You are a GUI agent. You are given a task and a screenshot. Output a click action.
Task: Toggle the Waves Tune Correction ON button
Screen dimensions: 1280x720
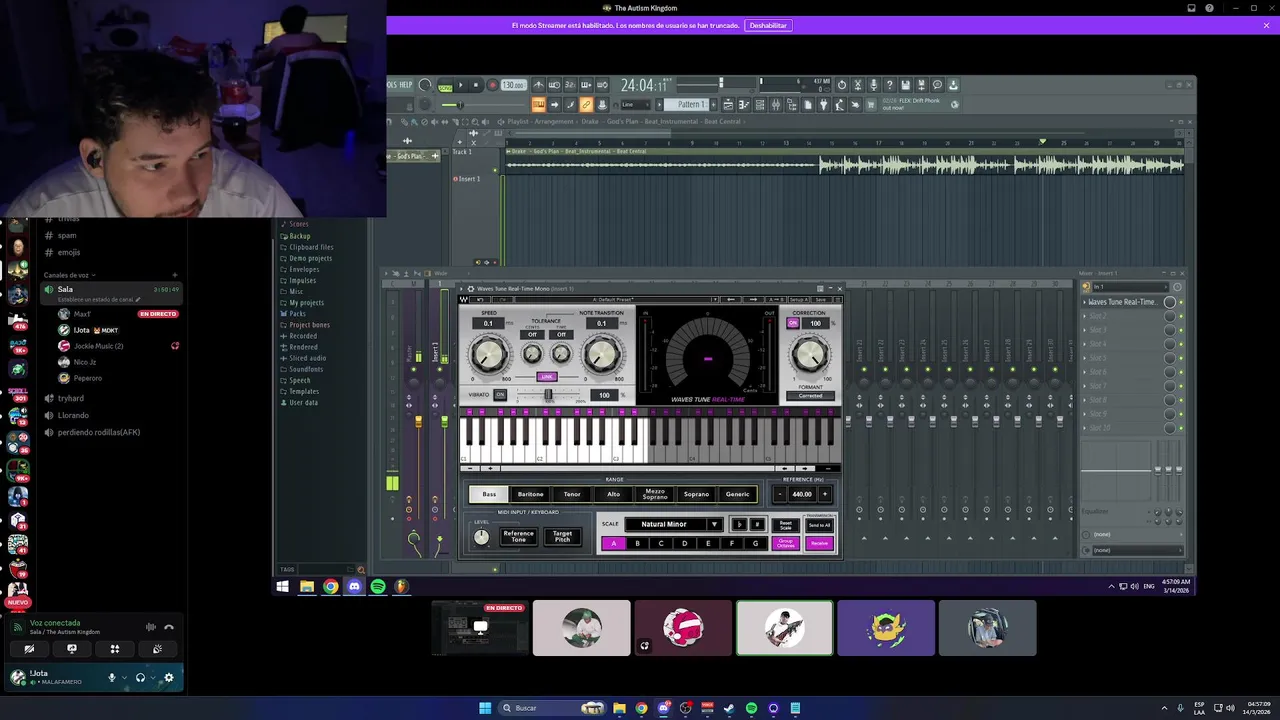pos(793,323)
